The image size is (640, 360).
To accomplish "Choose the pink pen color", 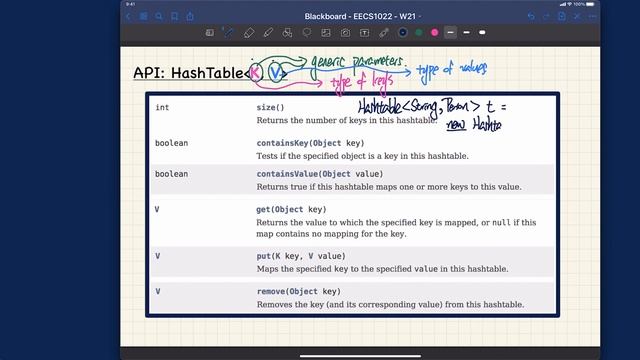I will [x=435, y=33].
